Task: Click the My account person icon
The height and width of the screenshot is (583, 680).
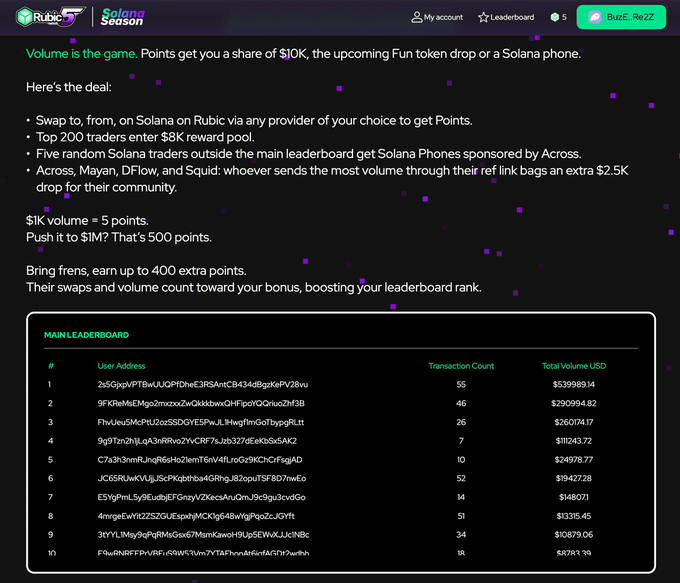Action: (x=416, y=17)
